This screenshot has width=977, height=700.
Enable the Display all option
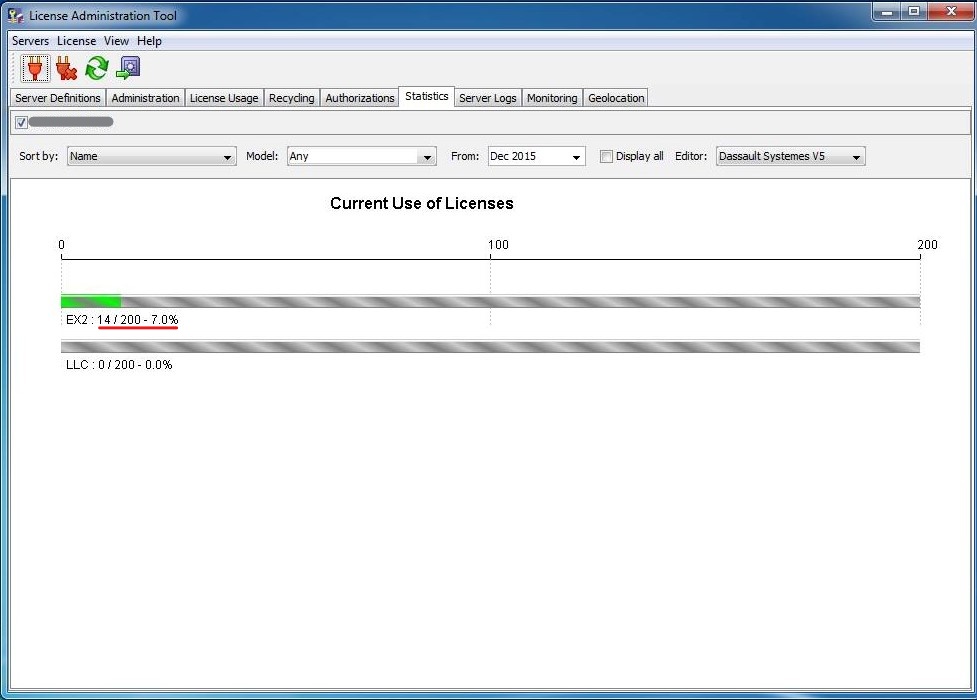click(606, 156)
